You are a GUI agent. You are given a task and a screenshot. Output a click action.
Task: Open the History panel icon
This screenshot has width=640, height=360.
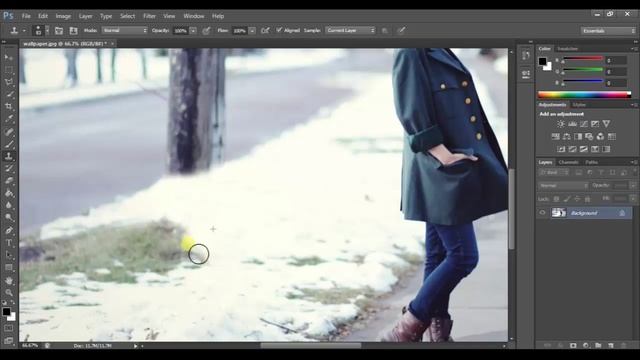(526, 55)
